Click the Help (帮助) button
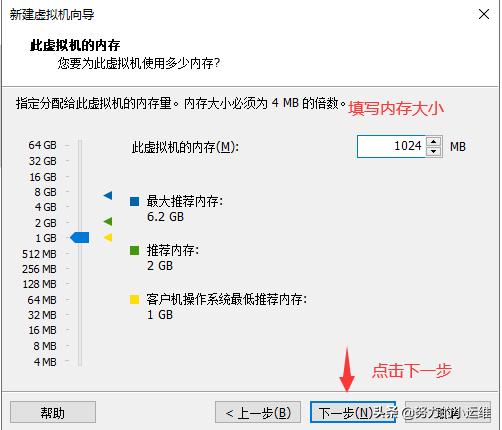This screenshot has height=430, width=502. (53, 412)
